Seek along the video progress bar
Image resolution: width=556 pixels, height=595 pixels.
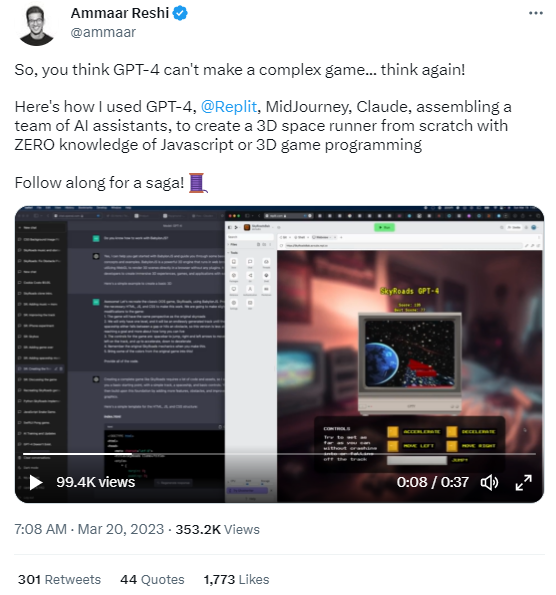279,453
